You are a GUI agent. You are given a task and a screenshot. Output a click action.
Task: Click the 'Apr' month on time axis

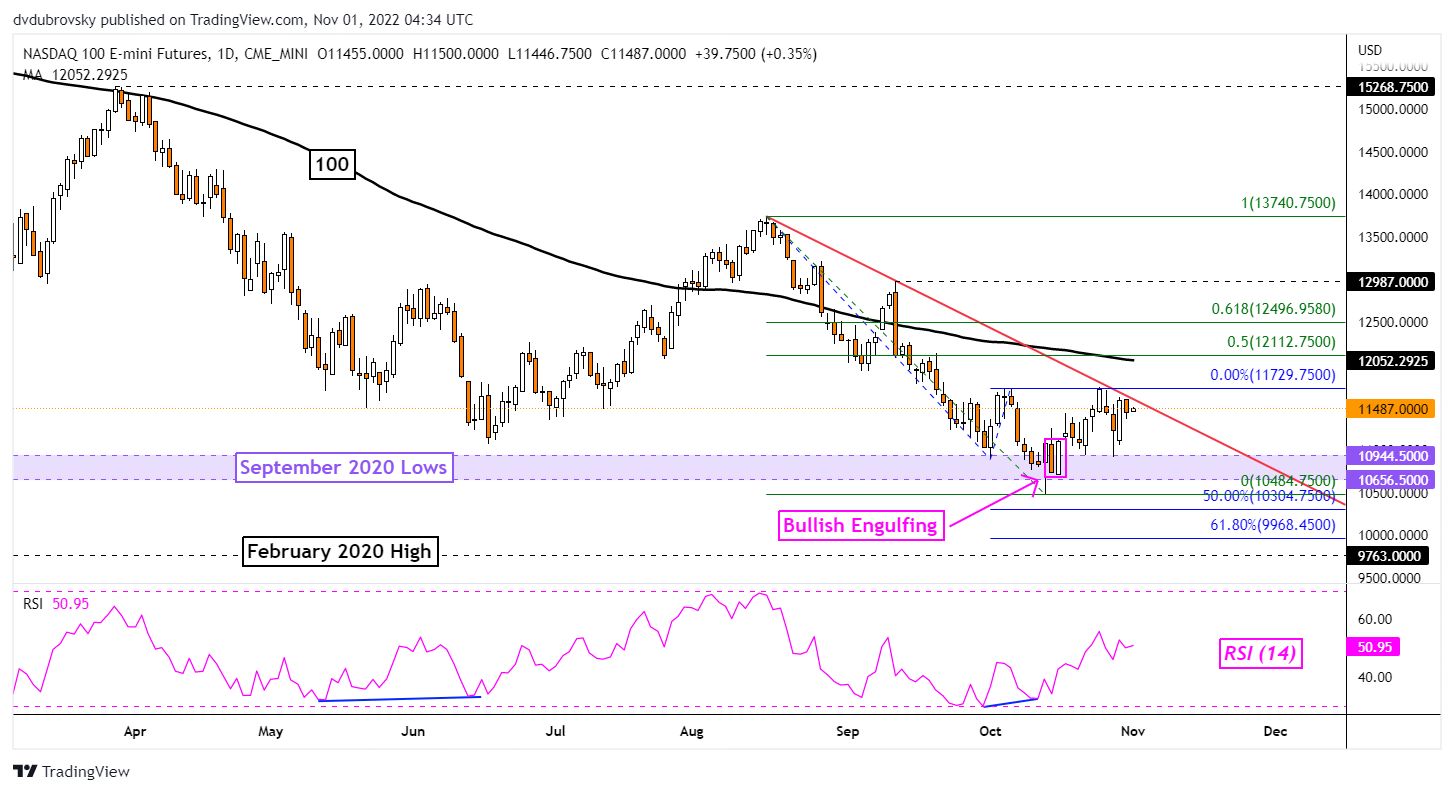(134, 732)
